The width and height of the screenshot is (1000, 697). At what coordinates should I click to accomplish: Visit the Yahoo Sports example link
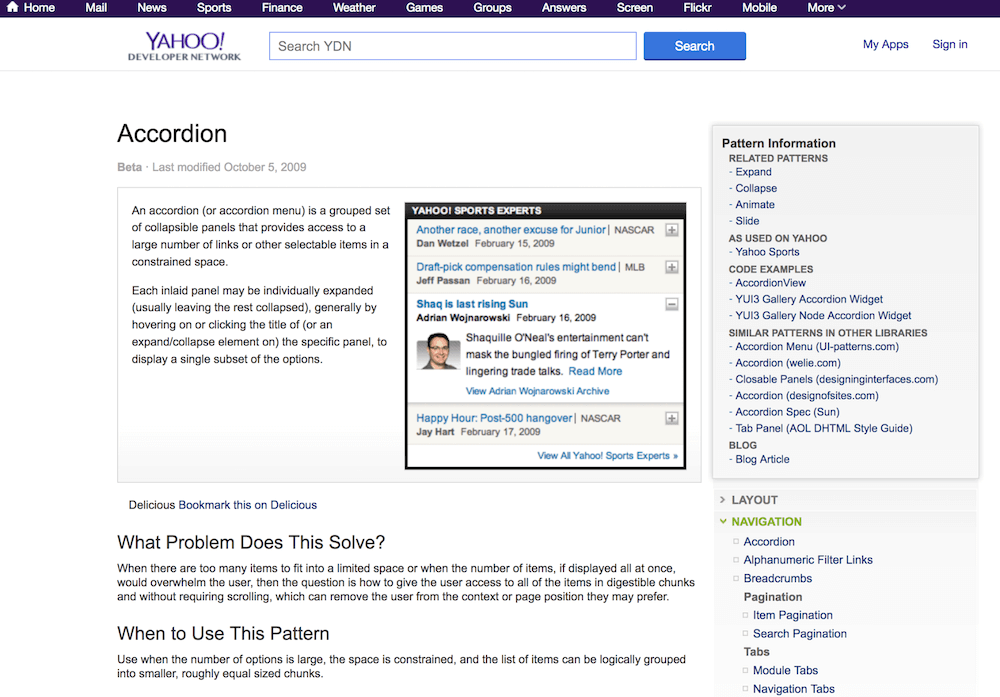(x=767, y=251)
